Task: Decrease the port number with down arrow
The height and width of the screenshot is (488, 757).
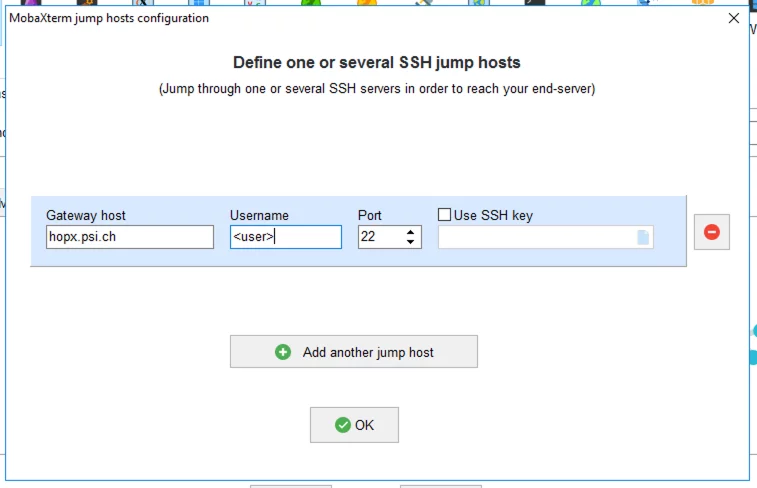Action: [410, 242]
